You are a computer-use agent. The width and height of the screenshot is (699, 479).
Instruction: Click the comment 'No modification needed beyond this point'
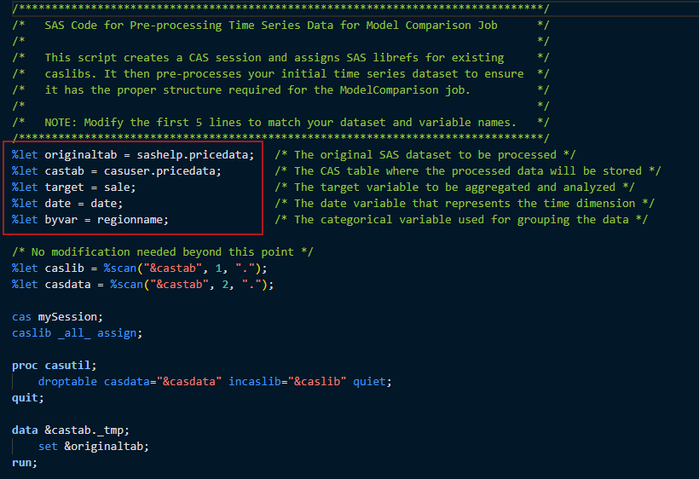coord(162,252)
